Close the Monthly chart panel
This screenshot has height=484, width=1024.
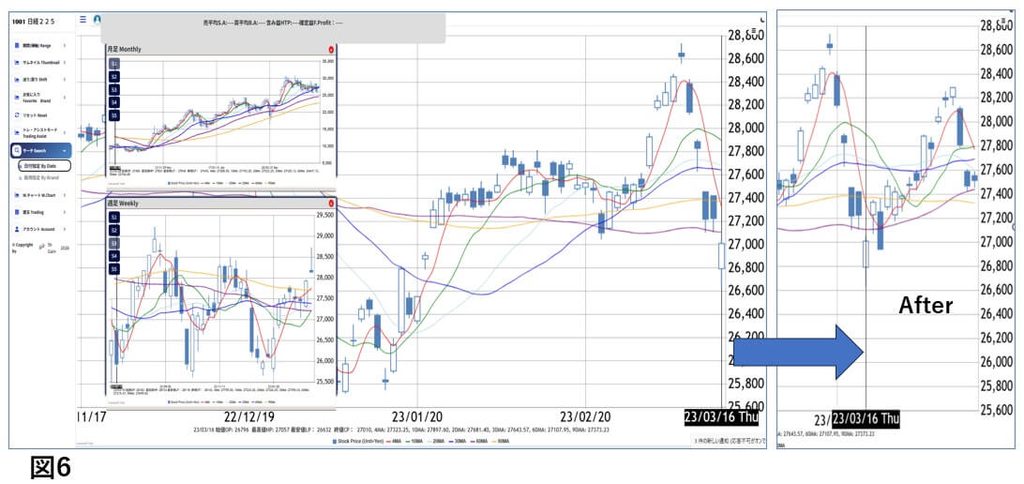[331, 49]
